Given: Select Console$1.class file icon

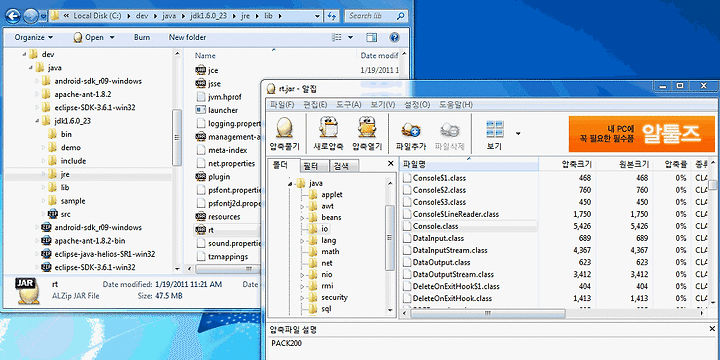Looking at the screenshot, I should coord(407,178).
